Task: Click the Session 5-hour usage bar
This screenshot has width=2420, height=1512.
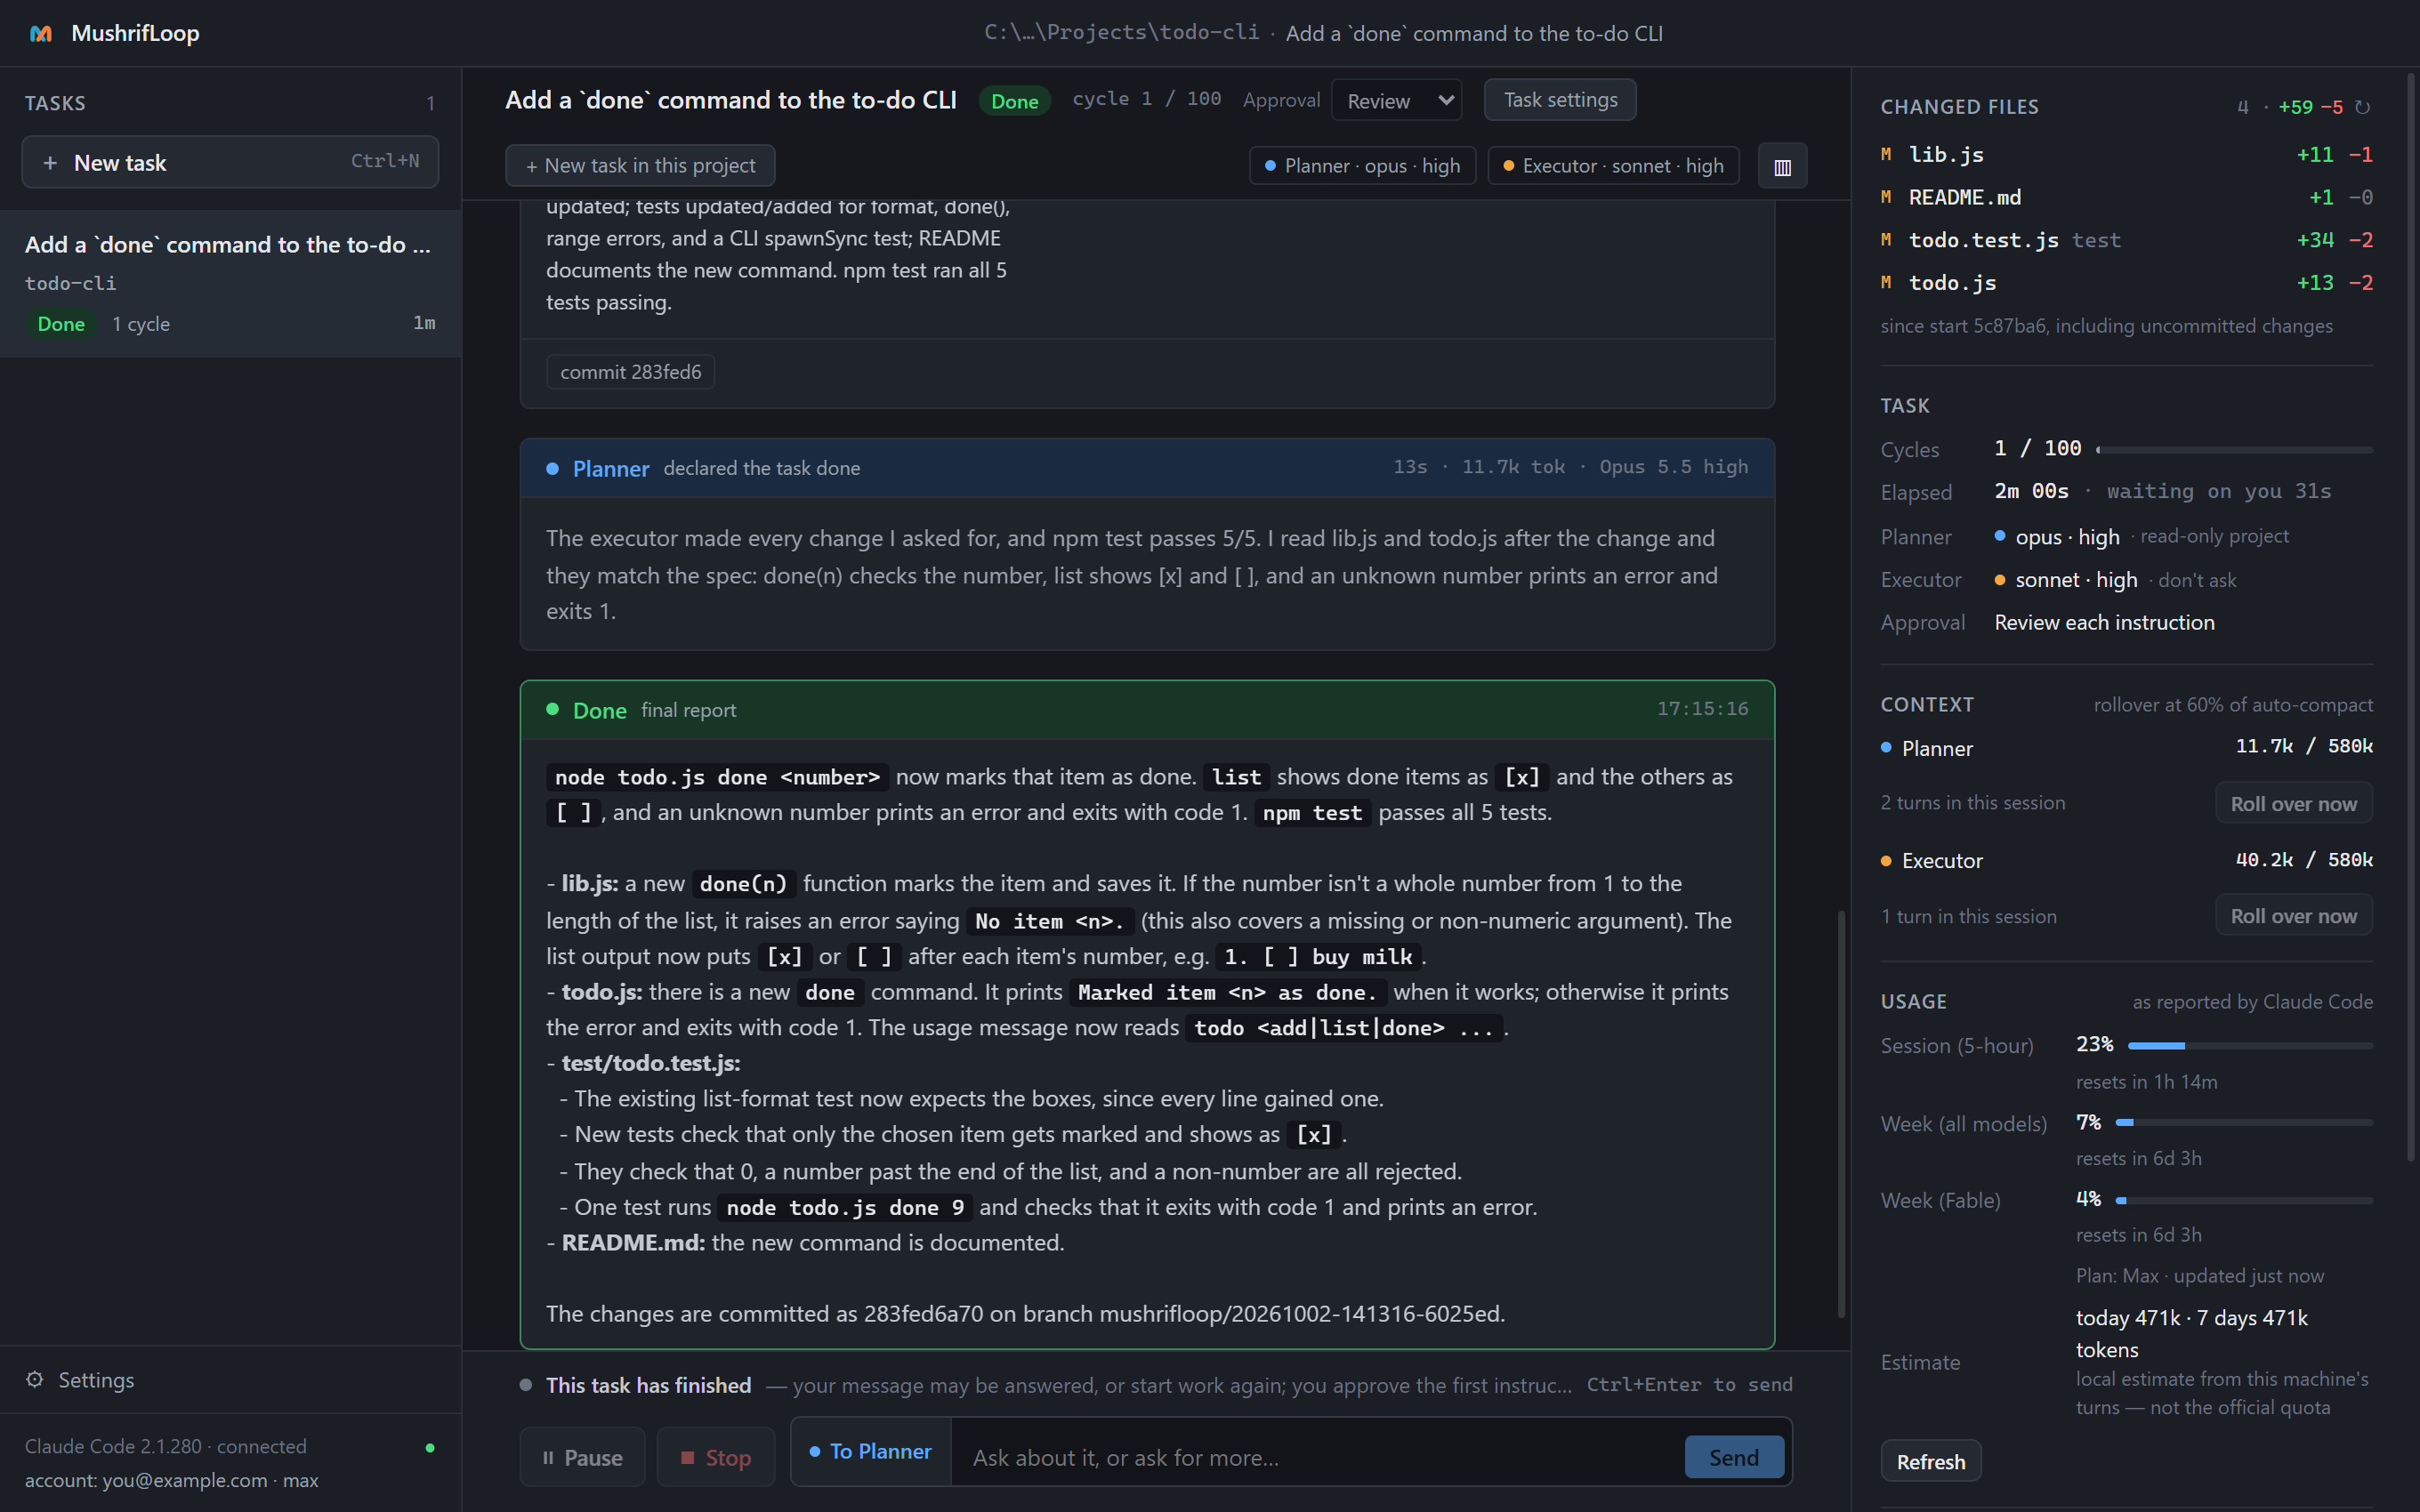Action: (2250, 1045)
